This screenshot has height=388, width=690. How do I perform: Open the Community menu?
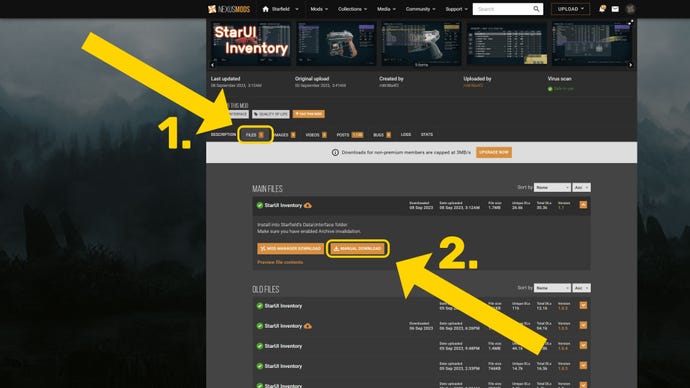pyautogui.click(x=420, y=9)
